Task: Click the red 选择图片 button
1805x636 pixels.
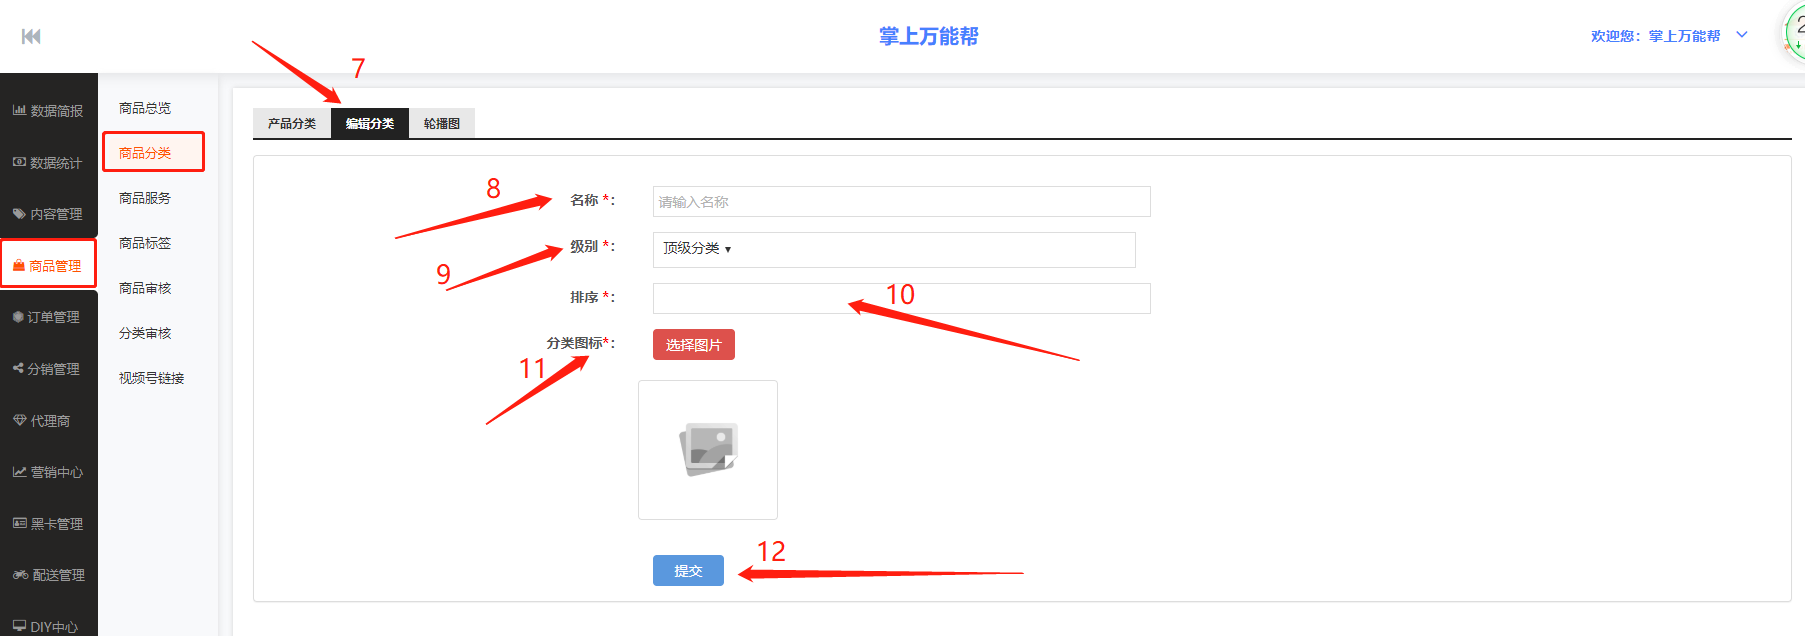Action: [x=693, y=345]
